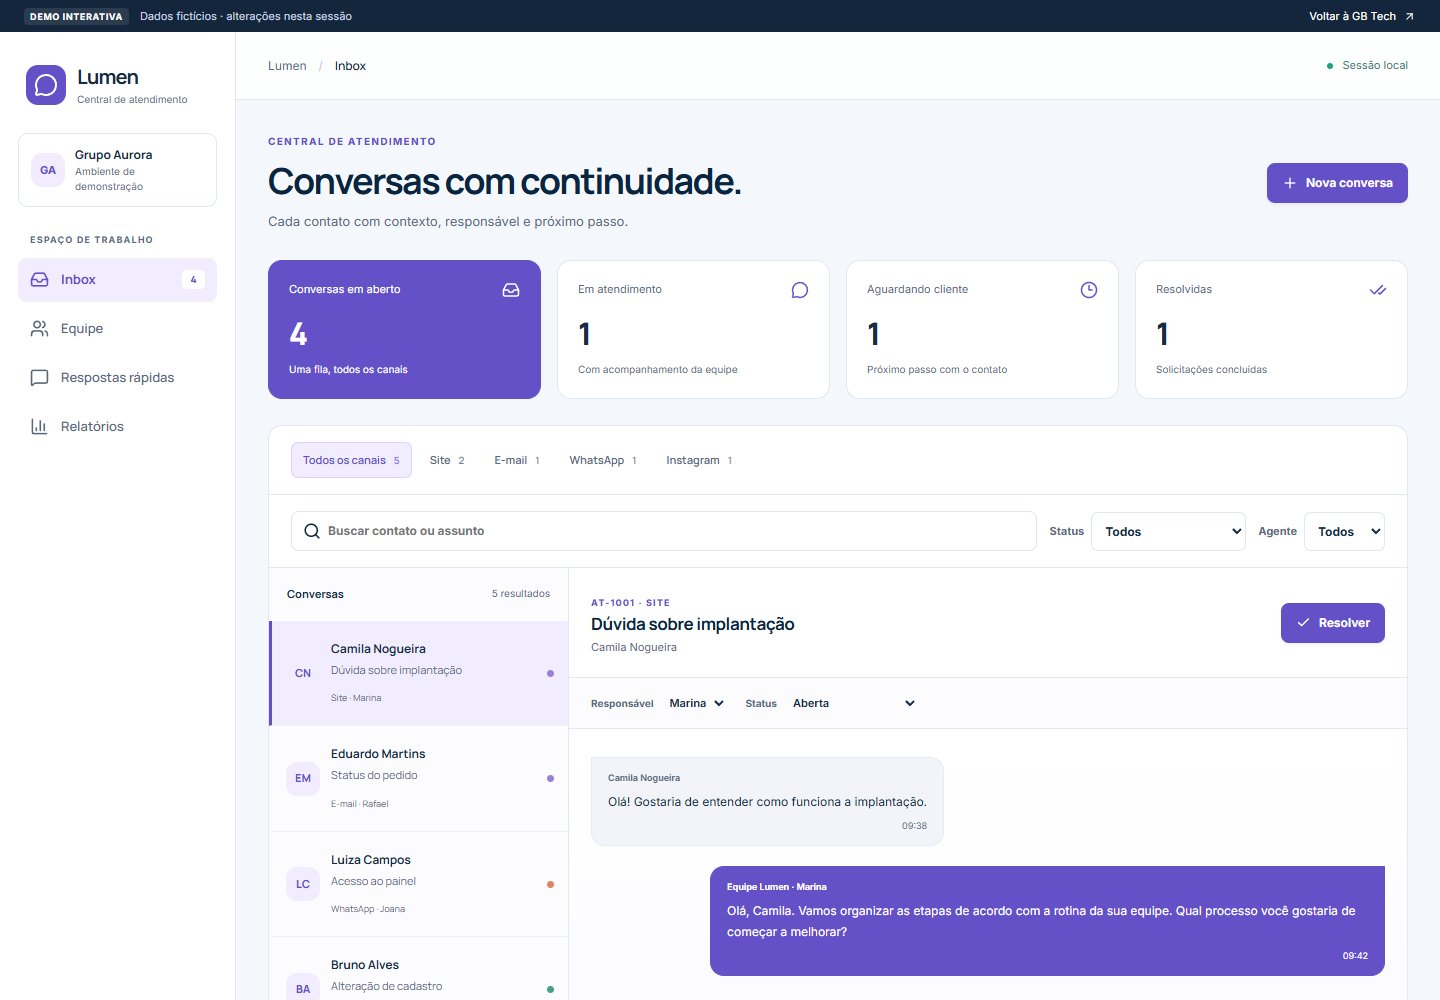Click the Resolver button
The width and height of the screenshot is (1440, 1000).
click(x=1333, y=623)
